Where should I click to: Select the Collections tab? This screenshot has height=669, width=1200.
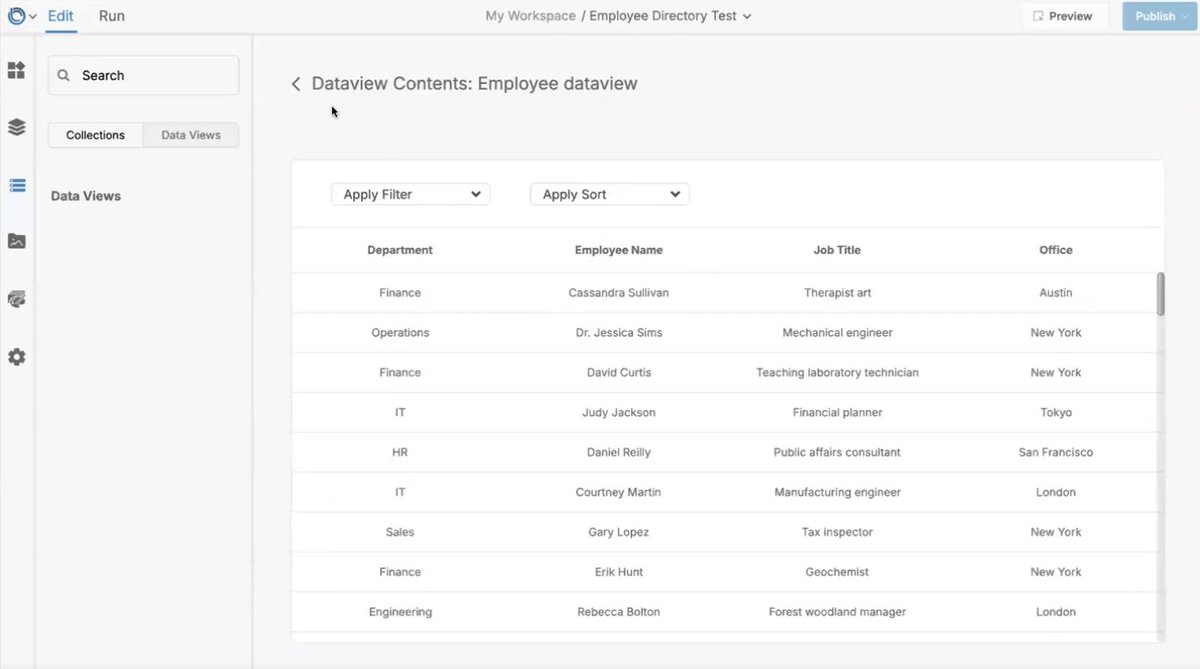click(96, 135)
